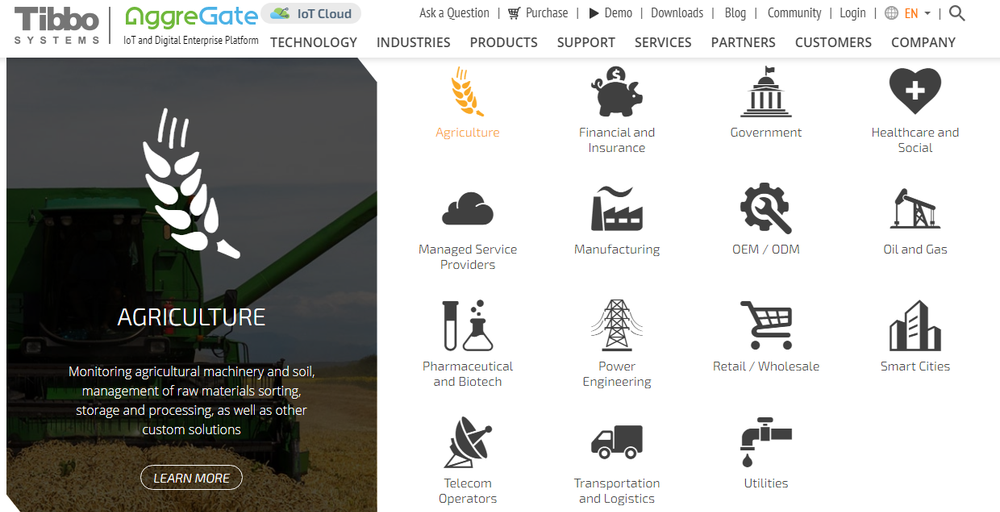Select the cloud Managed Service Providers icon

pos(467,208)
